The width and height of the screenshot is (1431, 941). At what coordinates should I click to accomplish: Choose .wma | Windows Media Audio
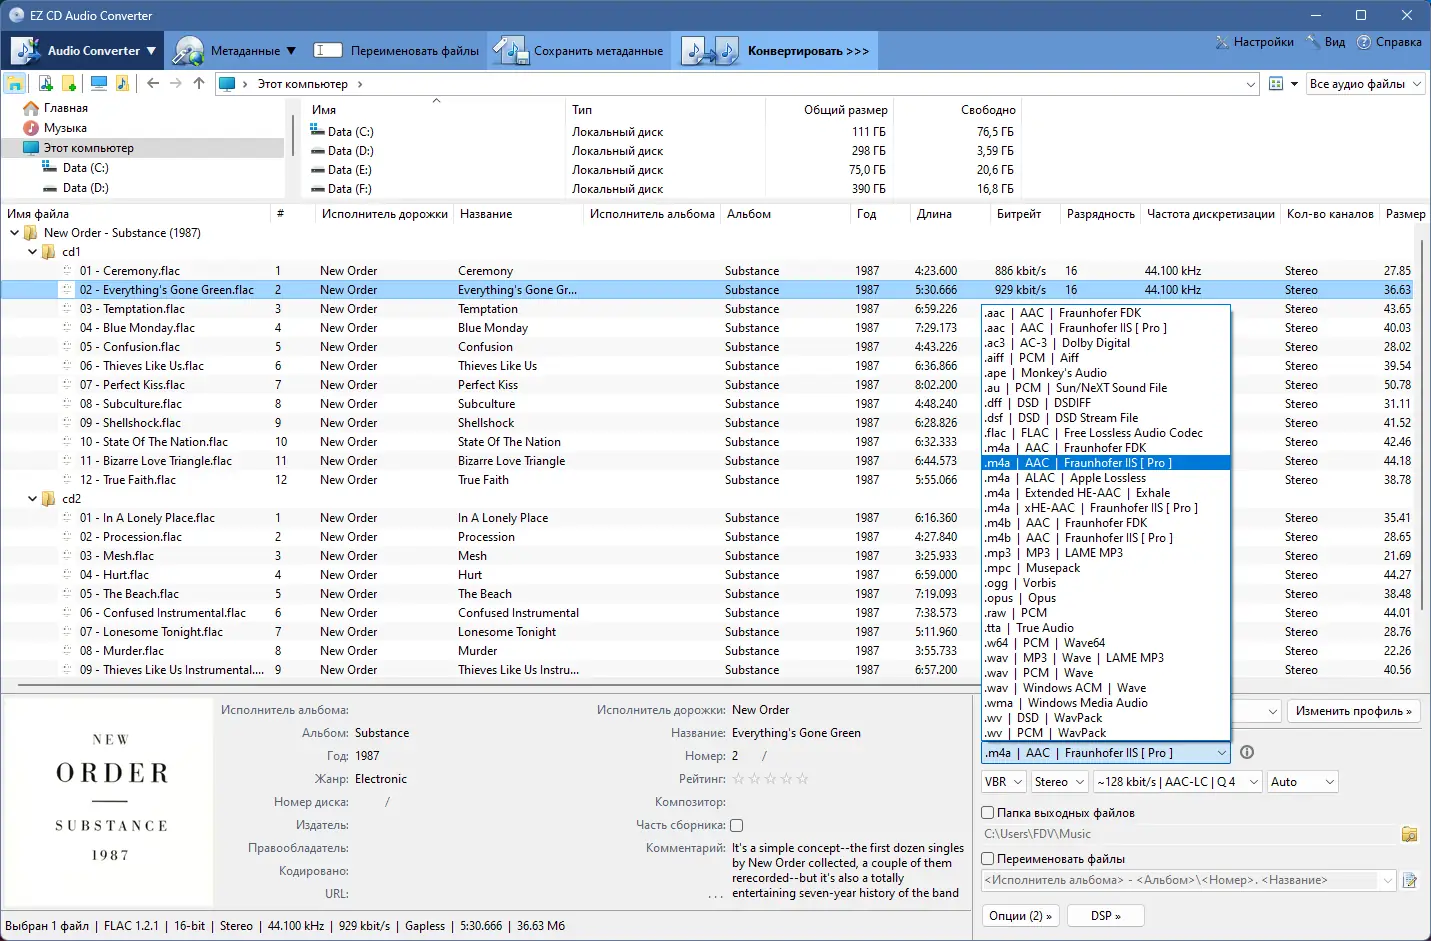pos(1106,703)
